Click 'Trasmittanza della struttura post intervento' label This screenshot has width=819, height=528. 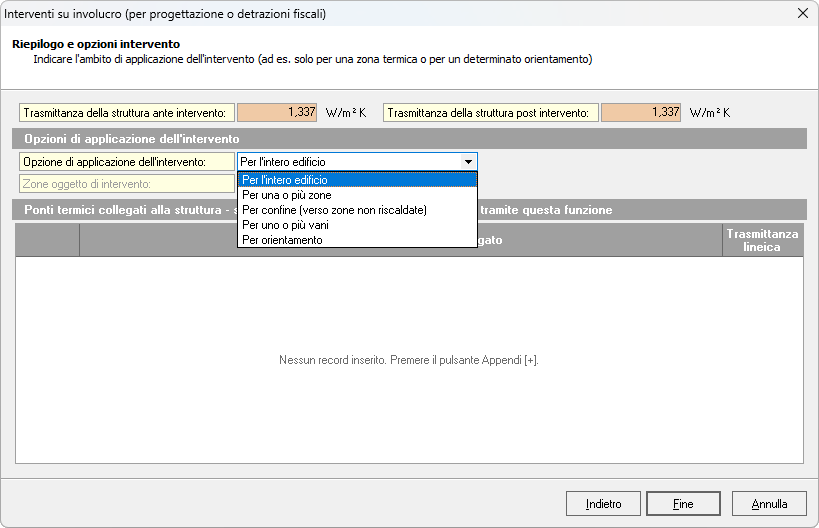tap(491, 113)
